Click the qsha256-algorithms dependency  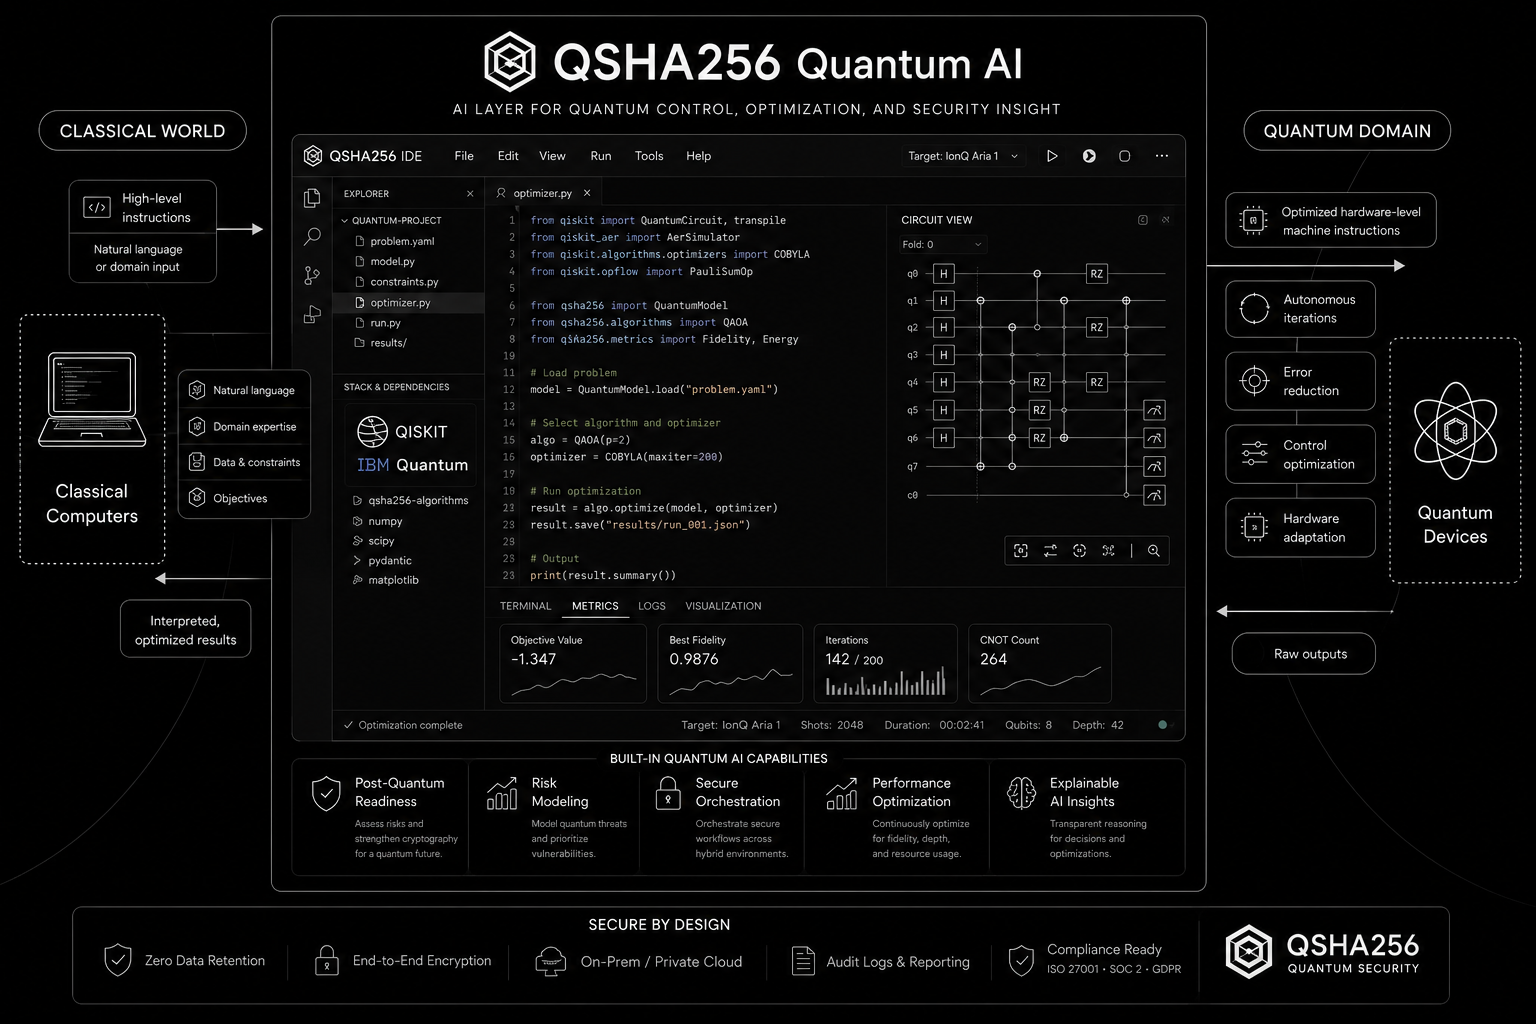point(417,500)
